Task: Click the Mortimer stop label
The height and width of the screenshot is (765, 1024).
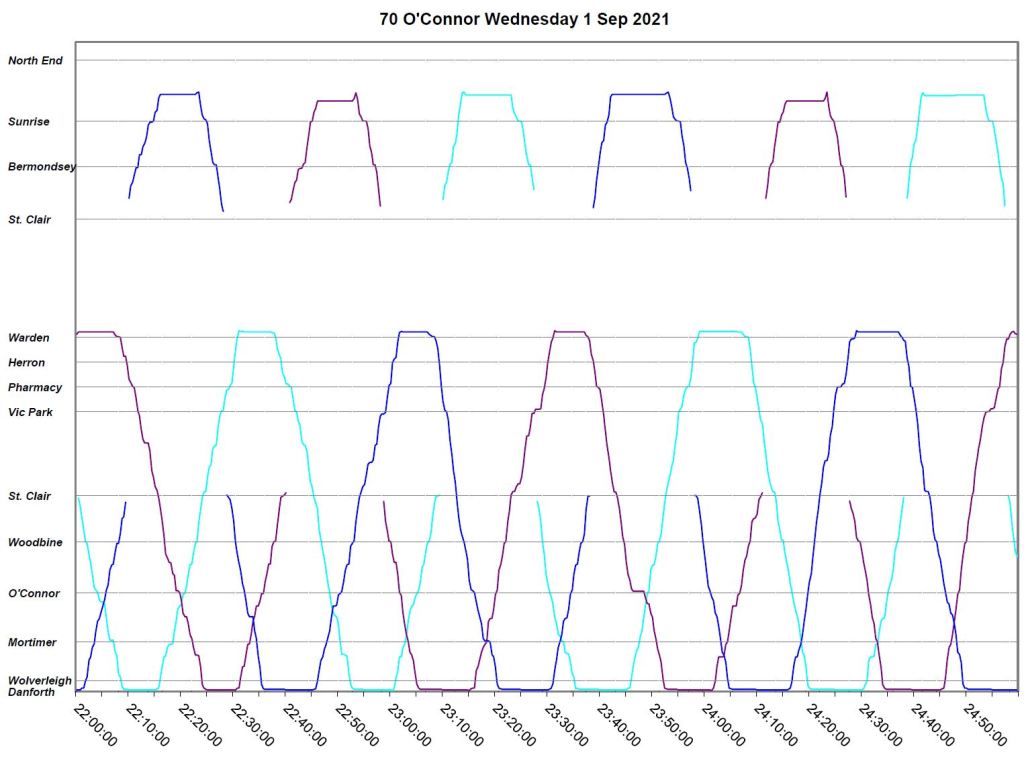Action: coord(33,643)
